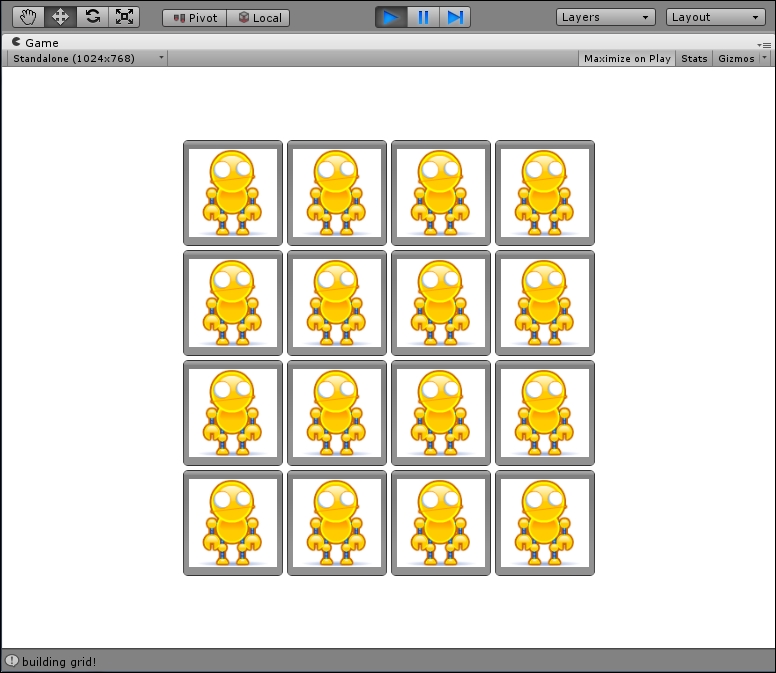
Task: Pause the running game
Action: (x=423, y=18)
